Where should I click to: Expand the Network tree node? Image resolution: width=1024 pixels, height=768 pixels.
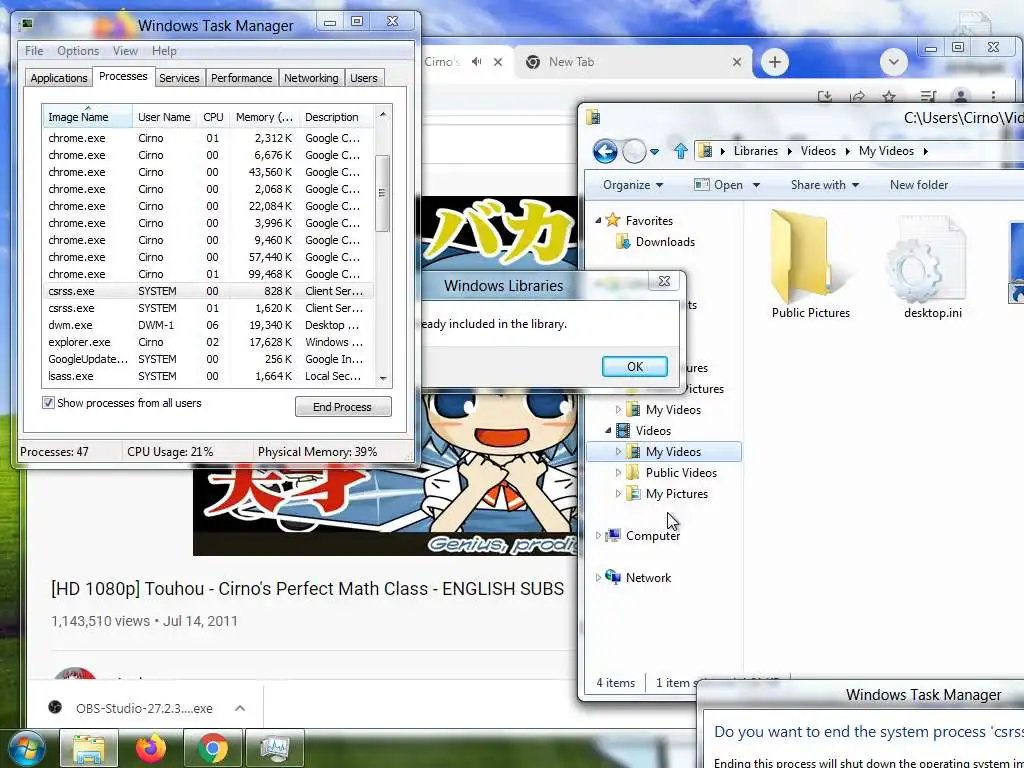598,577
